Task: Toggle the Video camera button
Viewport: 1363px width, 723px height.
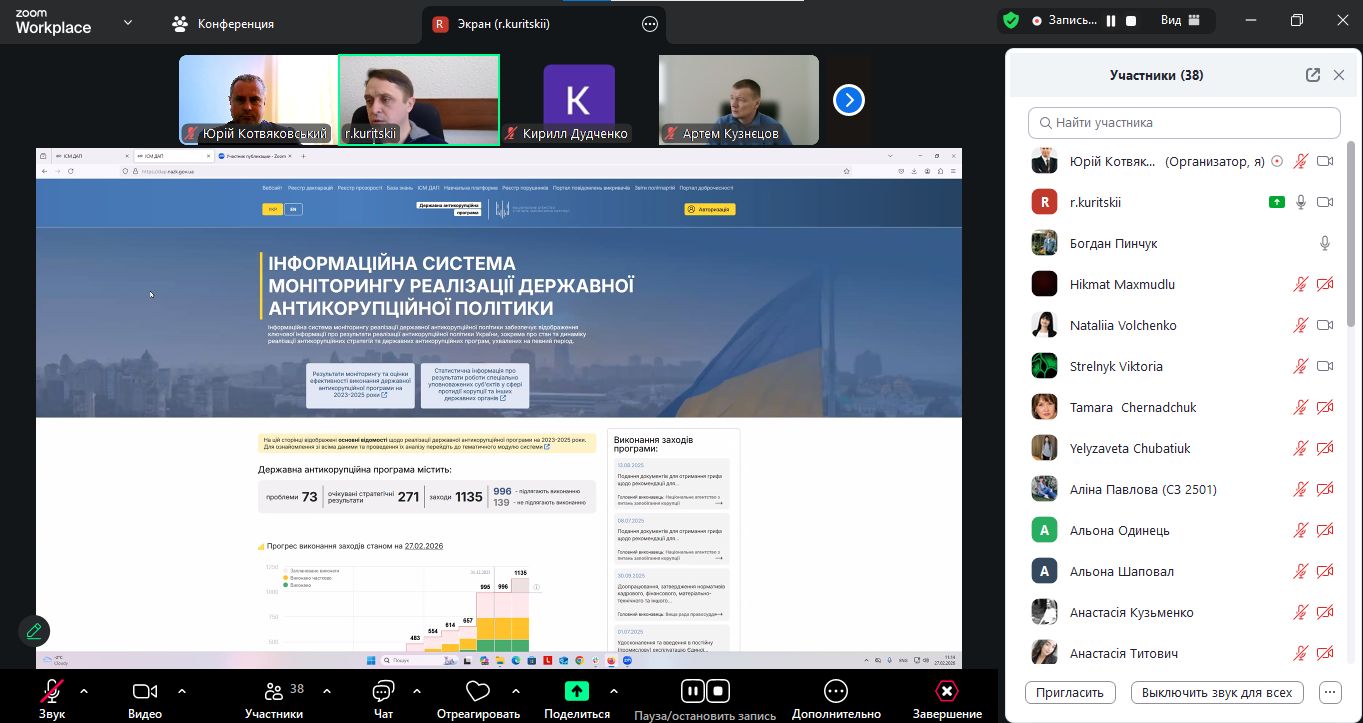Action: [145, 692]
